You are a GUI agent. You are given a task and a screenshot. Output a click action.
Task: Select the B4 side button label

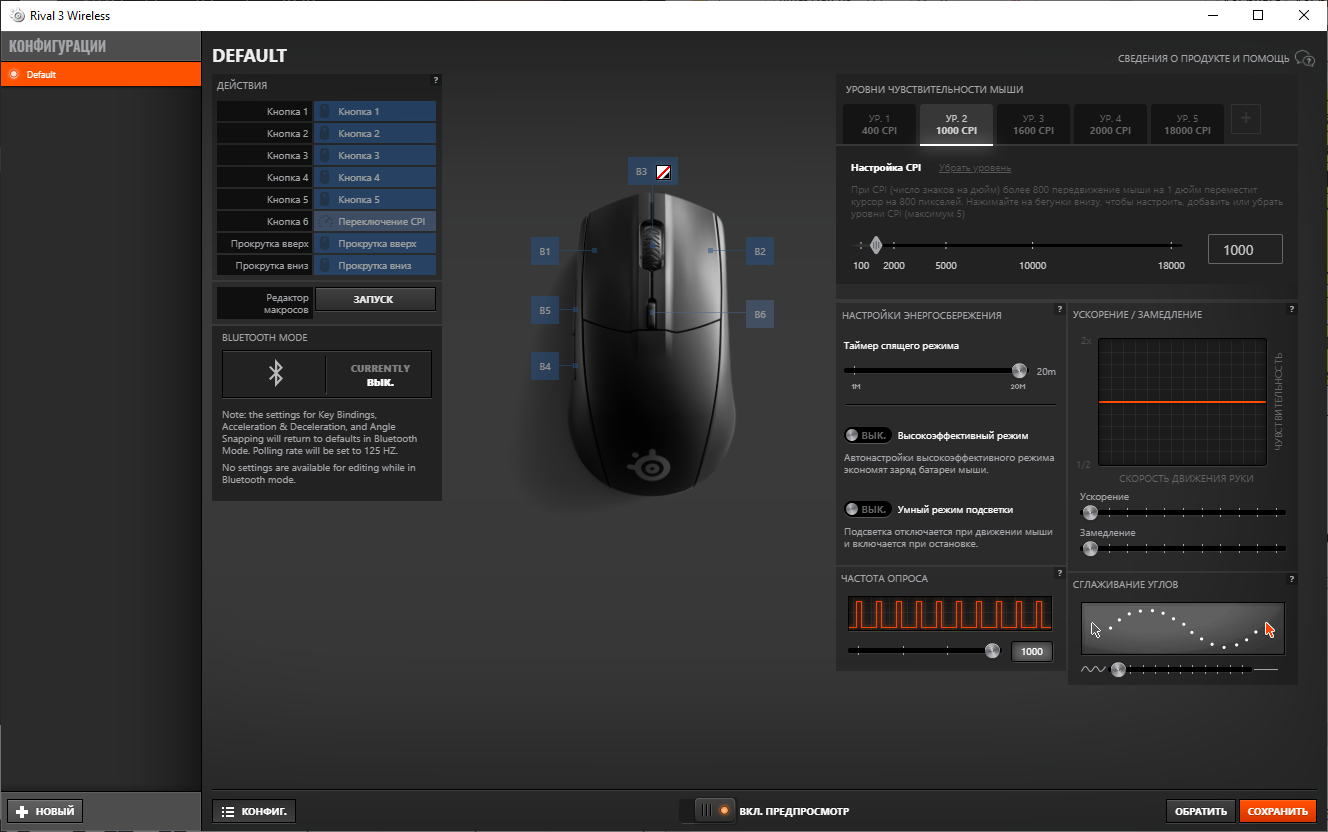click(x=545, y=367)
